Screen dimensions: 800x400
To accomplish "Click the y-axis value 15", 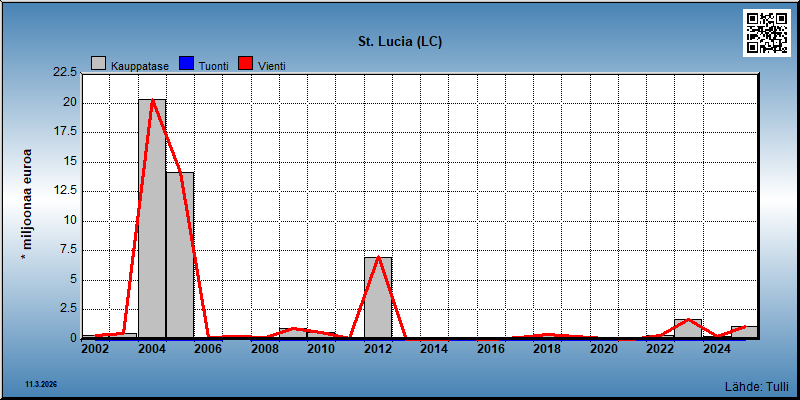I will 70,161.
